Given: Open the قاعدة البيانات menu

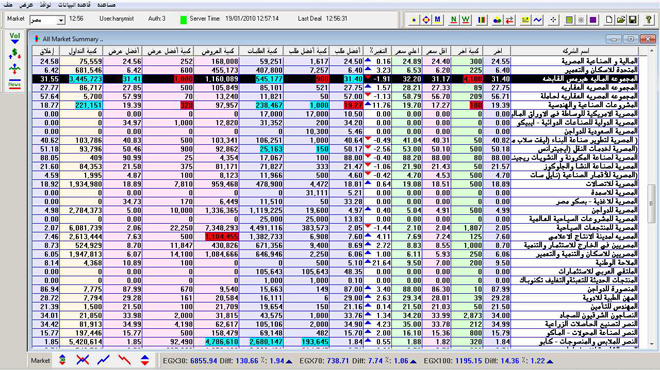Looking at the screenshot, I should 74,5.
